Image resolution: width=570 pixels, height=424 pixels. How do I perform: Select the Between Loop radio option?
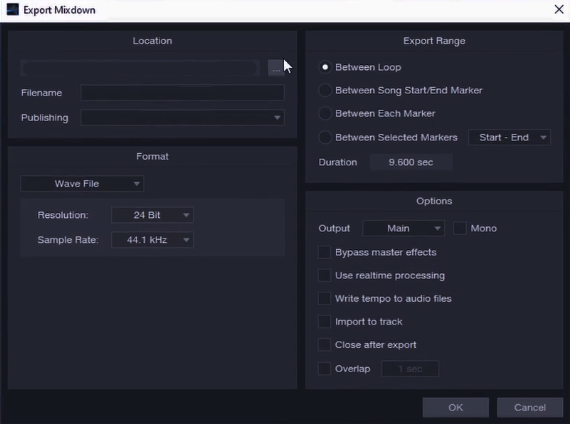325,67
